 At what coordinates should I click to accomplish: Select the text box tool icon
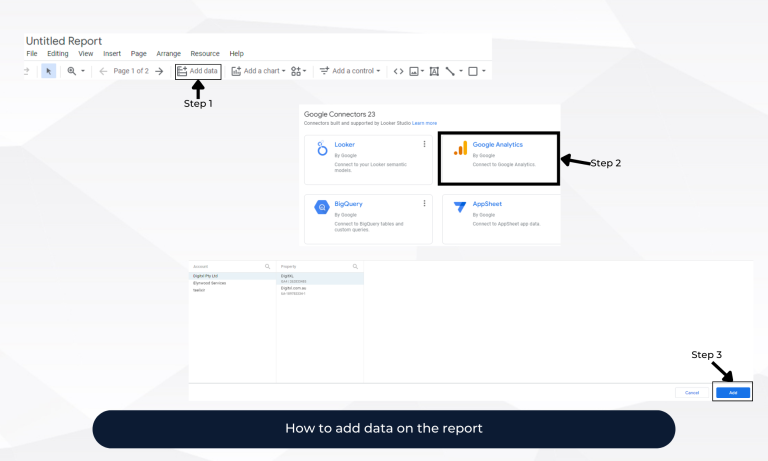click(433, 71)
